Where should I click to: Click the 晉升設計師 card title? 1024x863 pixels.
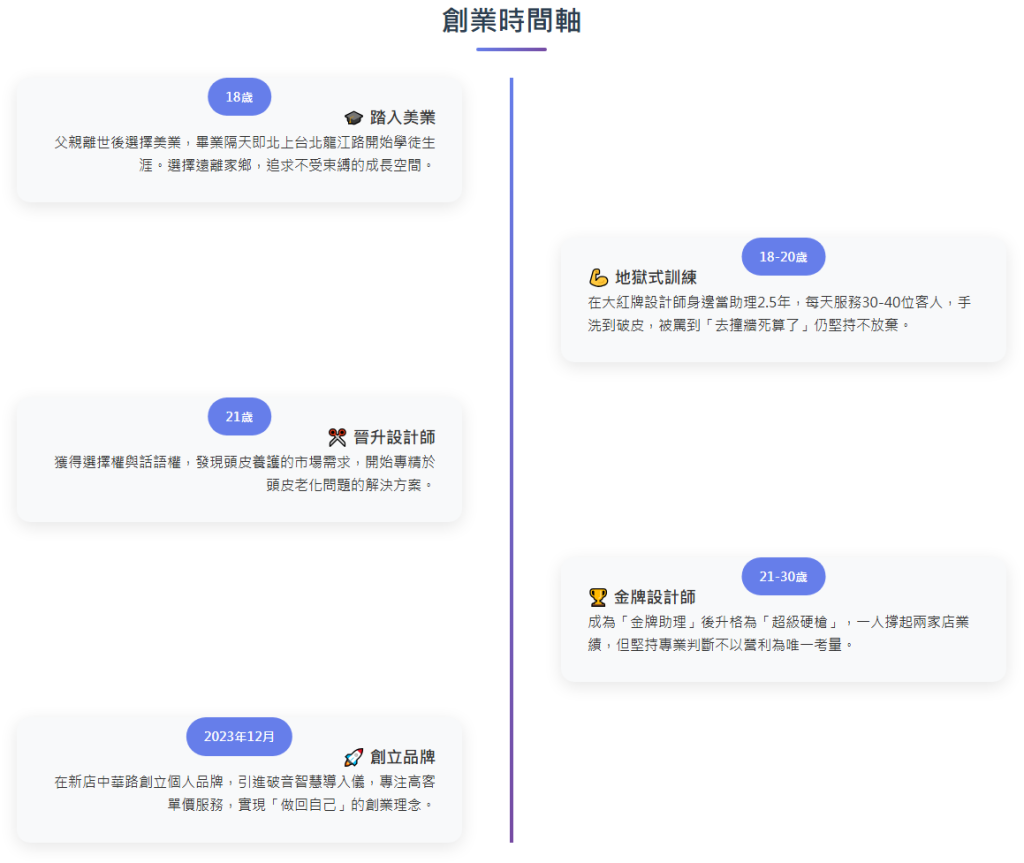(x=394, y=437)
